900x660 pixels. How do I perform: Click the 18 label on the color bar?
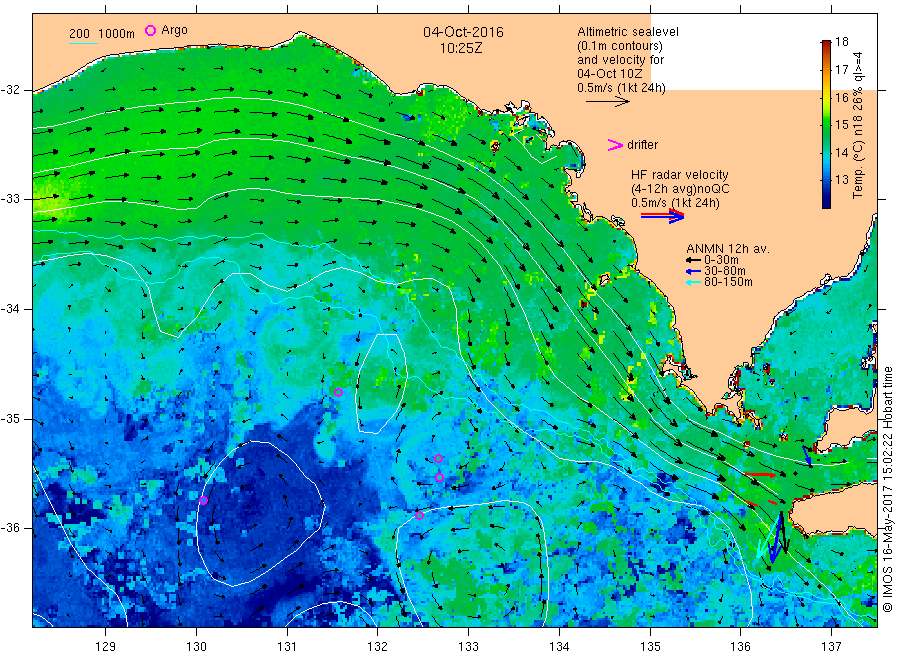tap(841, 41)
